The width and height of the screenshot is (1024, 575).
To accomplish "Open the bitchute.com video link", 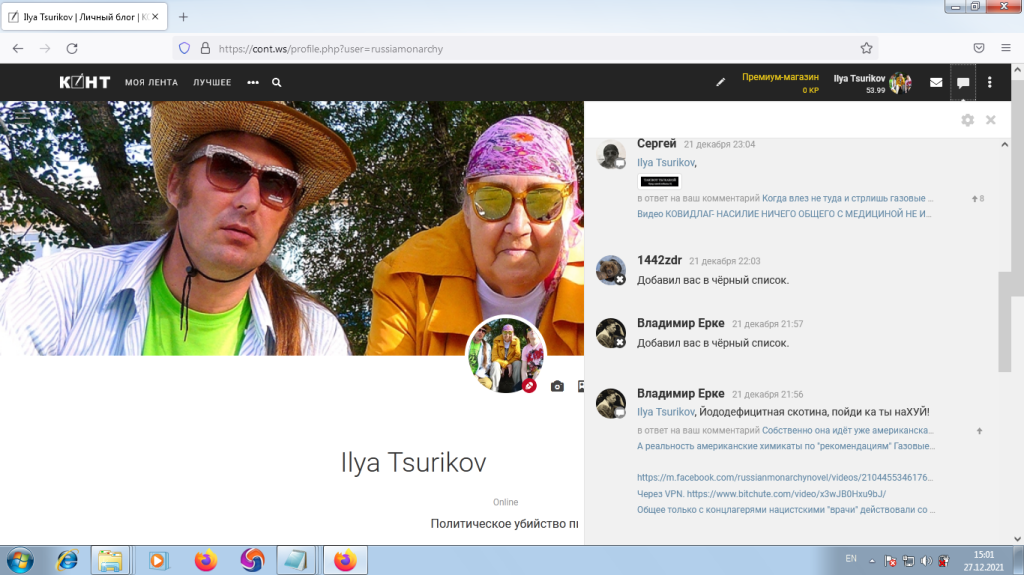I will [x=786, y=494].
